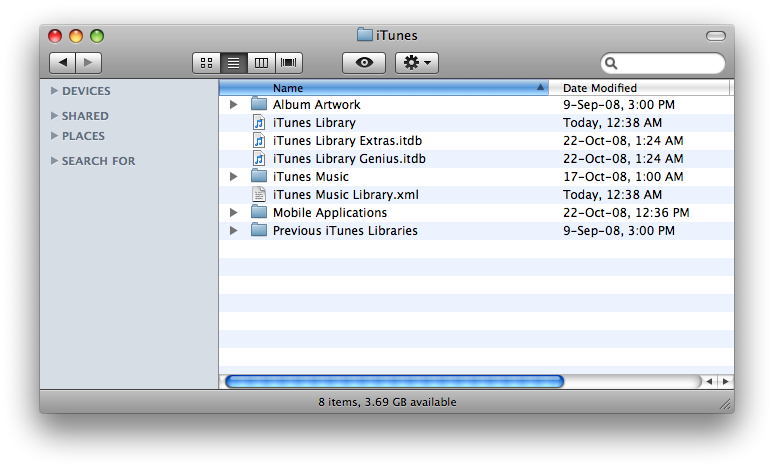The image size is (774, 468).
Task: Select the iTunes Music Library.xml document icon
Action: tap(259, 195)
